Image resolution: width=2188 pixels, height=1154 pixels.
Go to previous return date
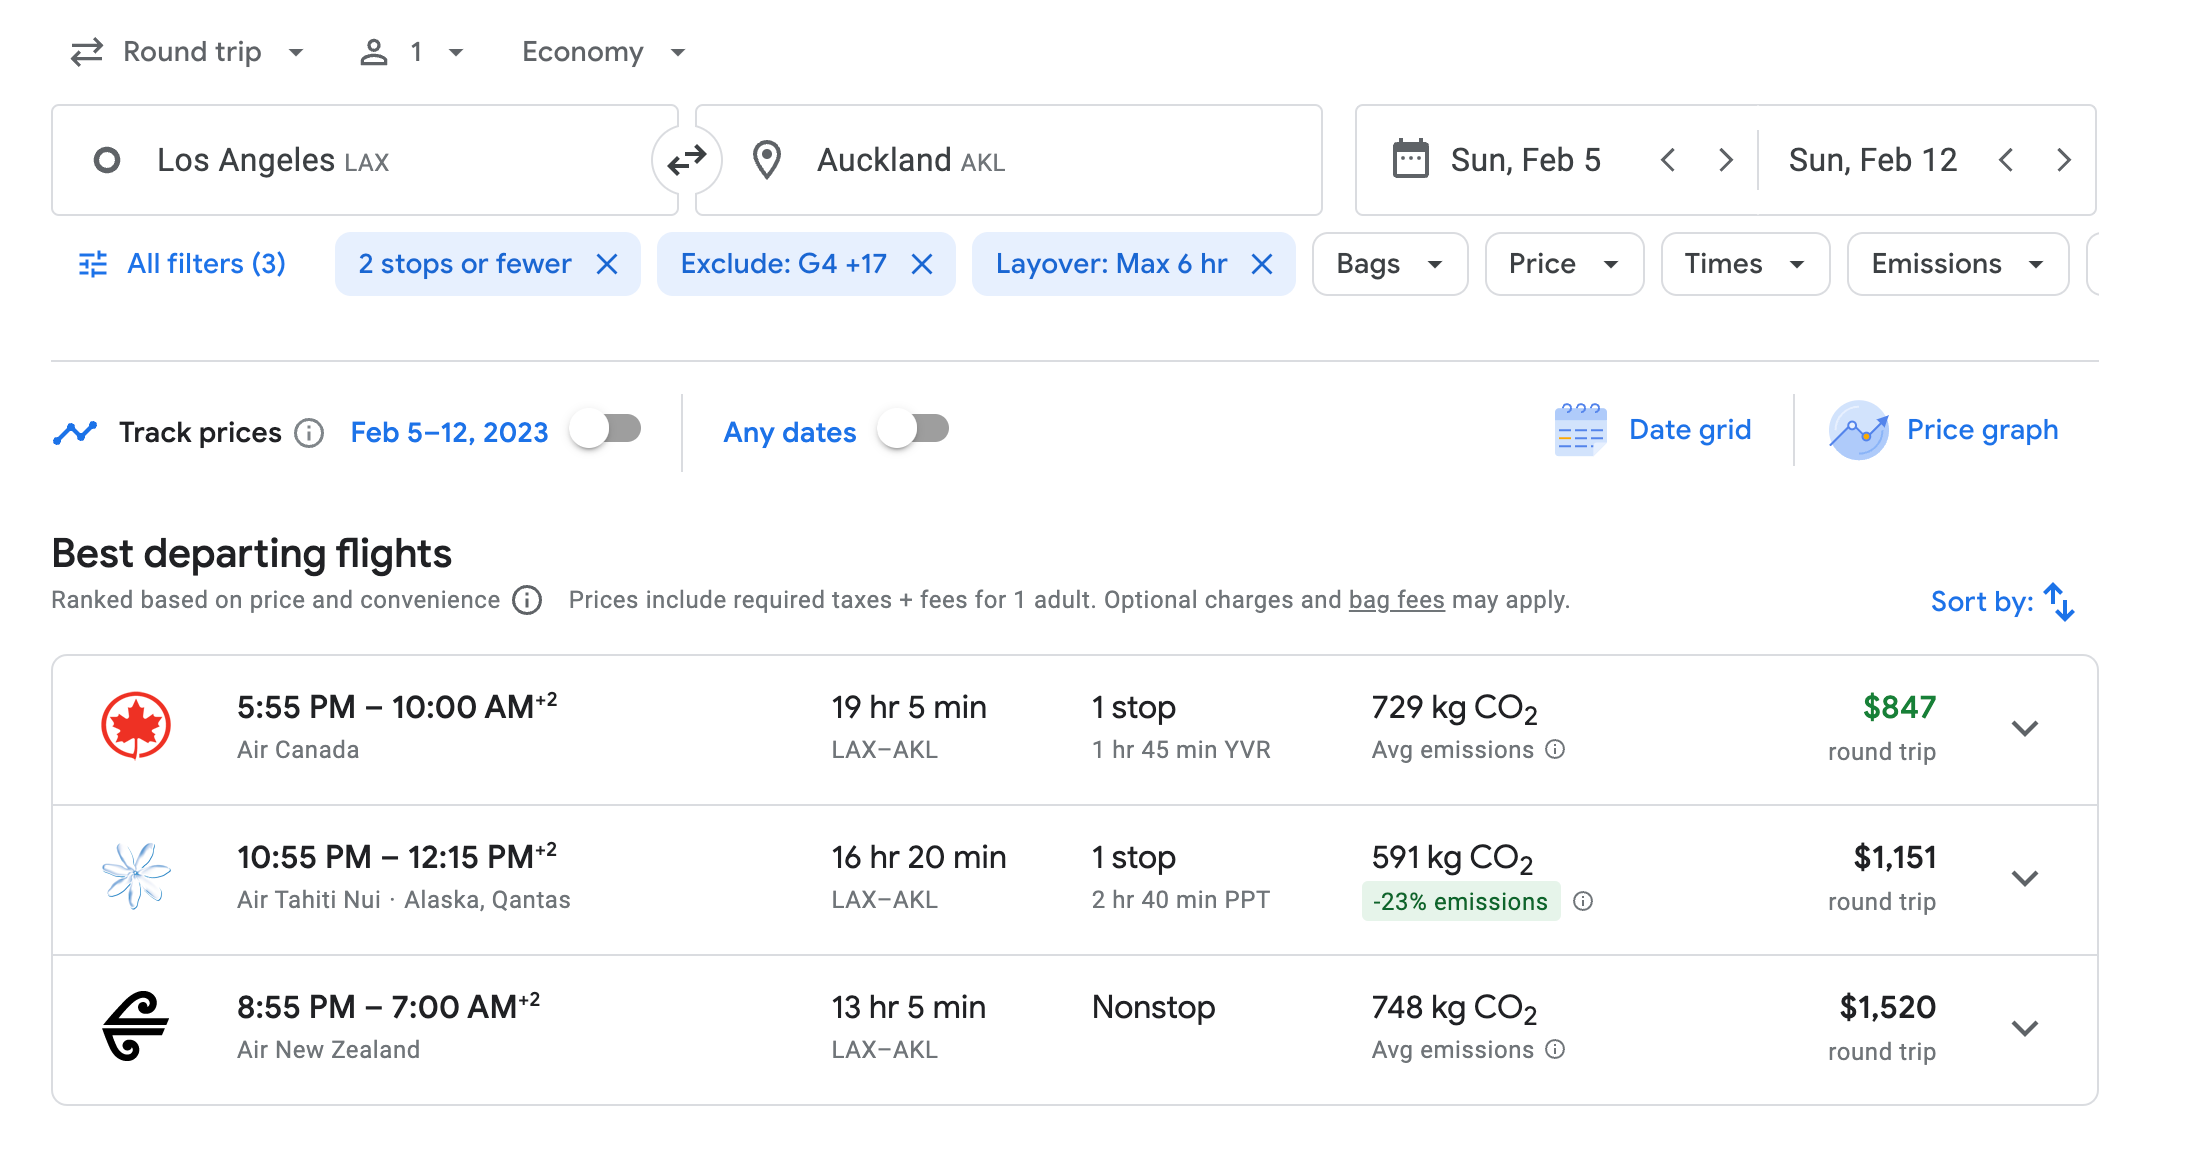pyautogui.click(x=2006, y=160)
